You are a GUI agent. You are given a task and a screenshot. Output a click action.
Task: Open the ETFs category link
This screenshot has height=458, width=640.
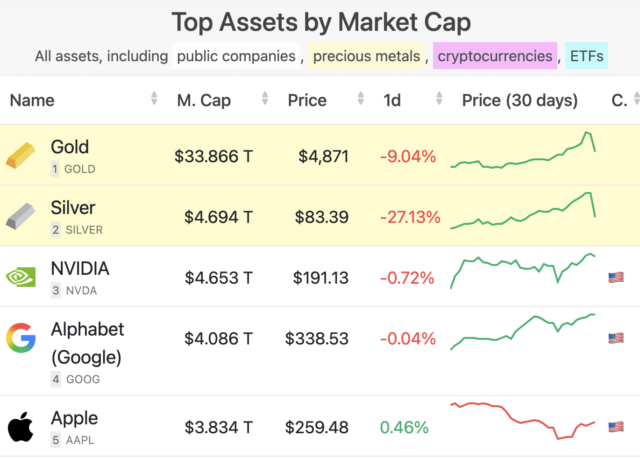(x=586, y=56)
